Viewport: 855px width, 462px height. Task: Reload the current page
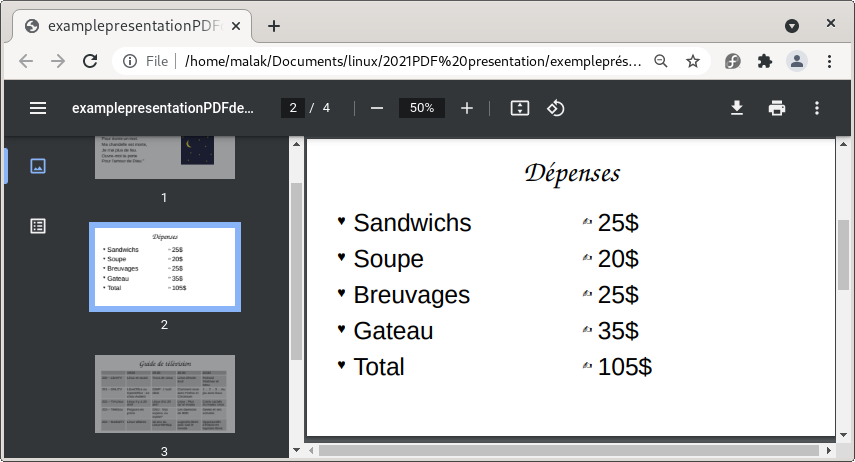click(90, 61)
